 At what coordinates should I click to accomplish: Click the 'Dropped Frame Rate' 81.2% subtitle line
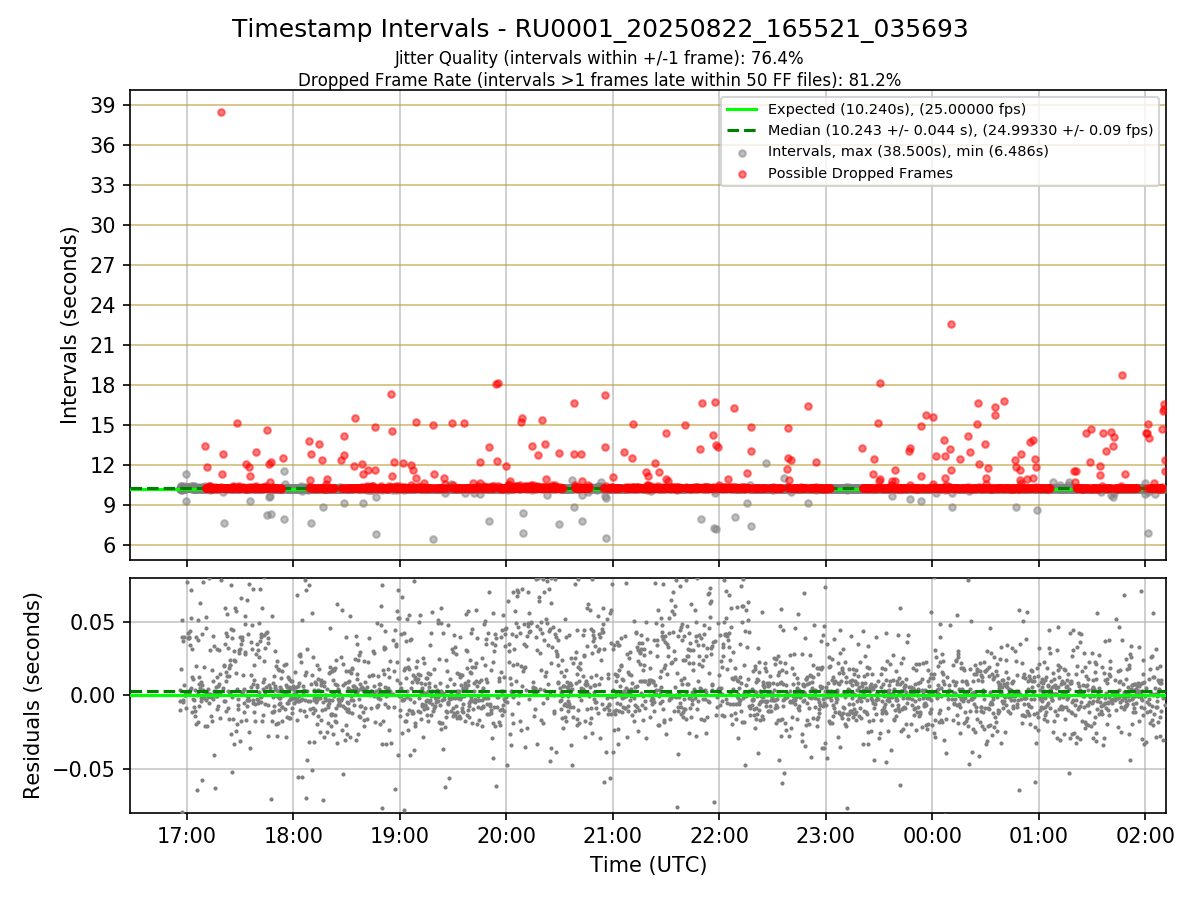pyautogui.click(x=600, y=79)
